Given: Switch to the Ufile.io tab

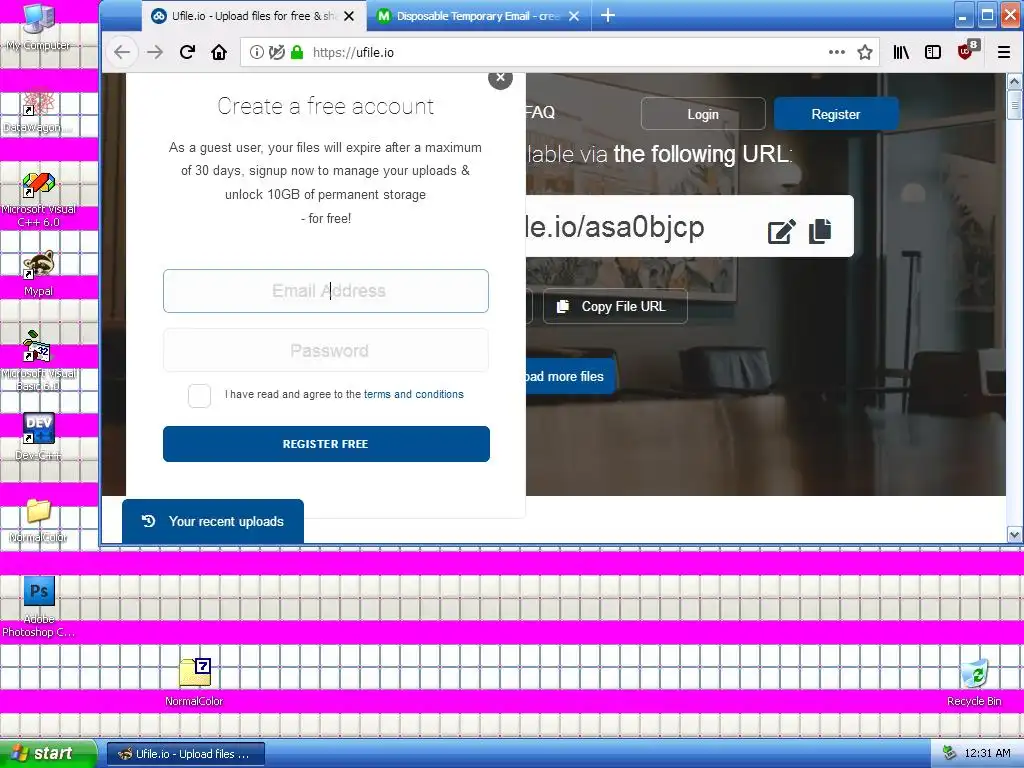Looking at the screenshot, I should pos(253,16).
